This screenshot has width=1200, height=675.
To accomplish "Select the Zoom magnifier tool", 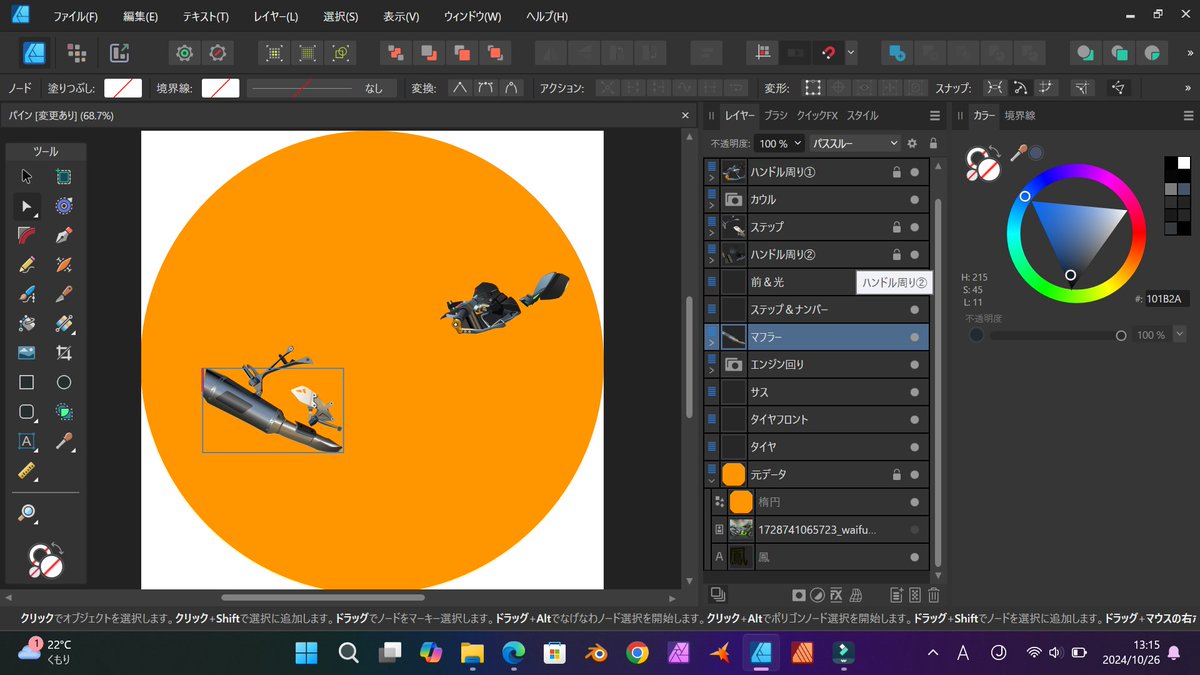I will click(x=27, y=513).
